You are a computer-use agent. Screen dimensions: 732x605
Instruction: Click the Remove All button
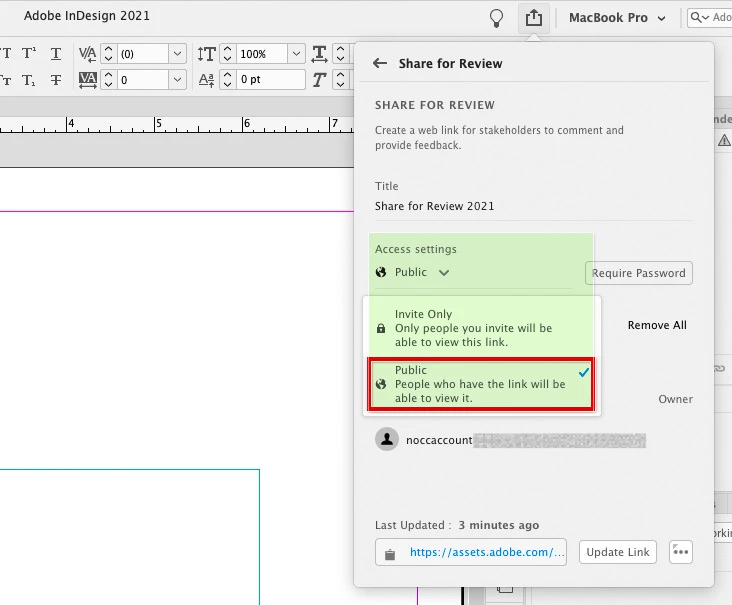point(657,325)
